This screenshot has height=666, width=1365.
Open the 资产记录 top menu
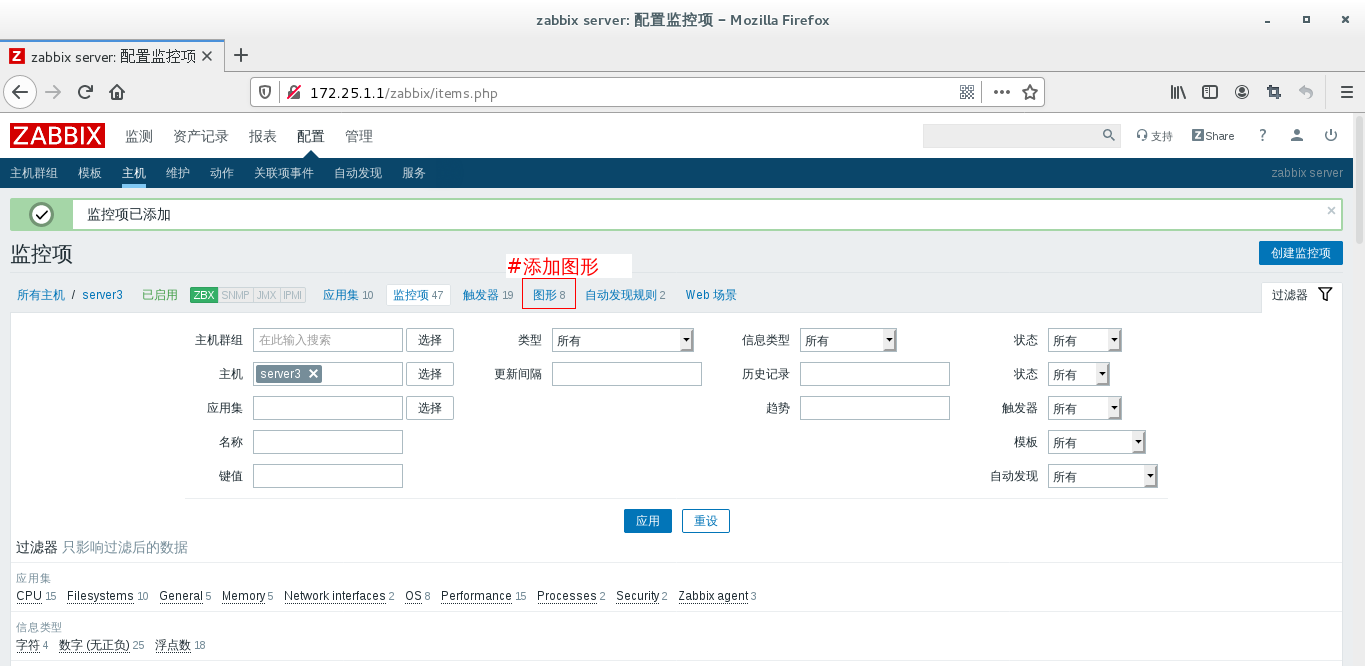click(x=201, y=136)
